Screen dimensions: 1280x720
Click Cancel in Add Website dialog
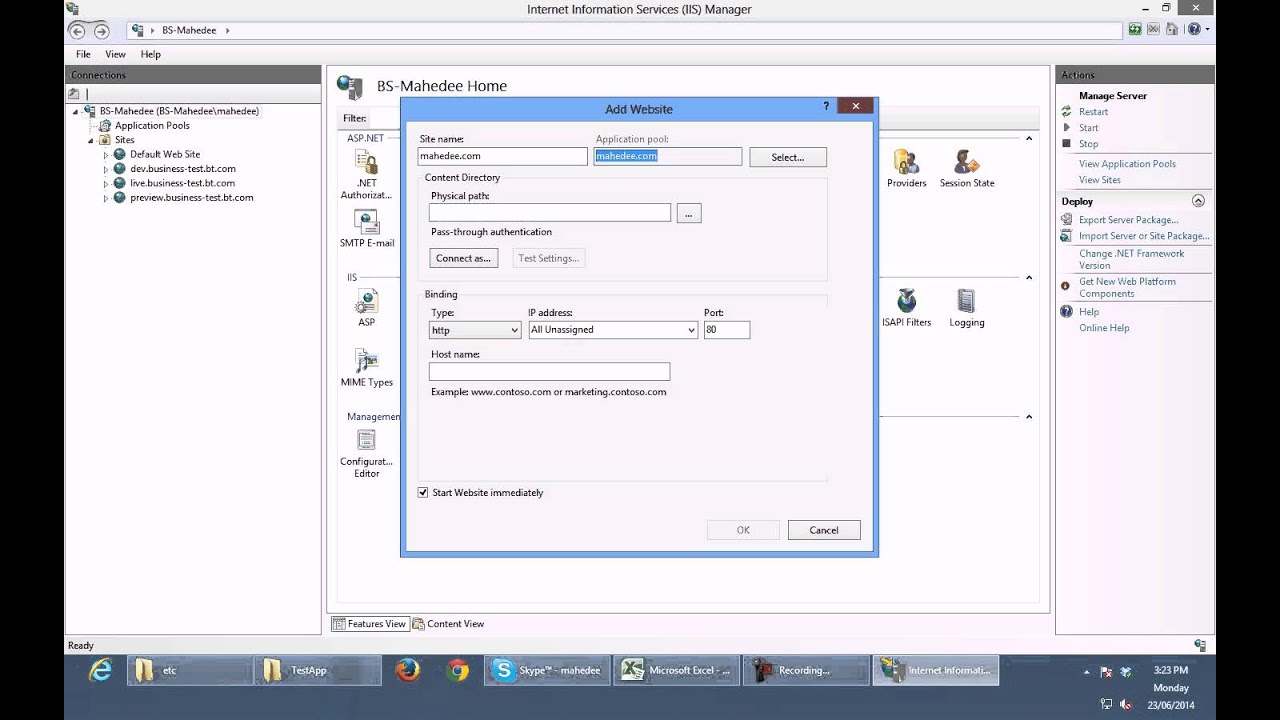click(824, 530)
